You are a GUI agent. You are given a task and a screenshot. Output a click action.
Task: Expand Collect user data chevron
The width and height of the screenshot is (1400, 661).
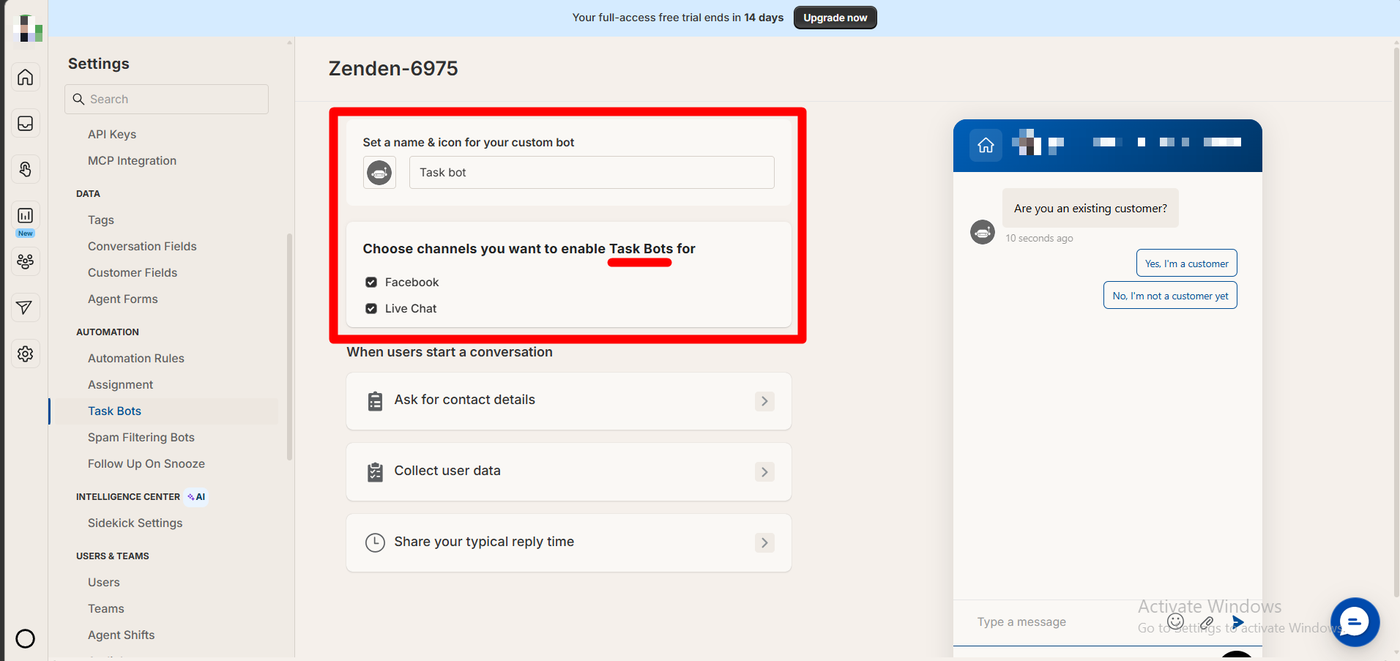[x=764, y=472]
